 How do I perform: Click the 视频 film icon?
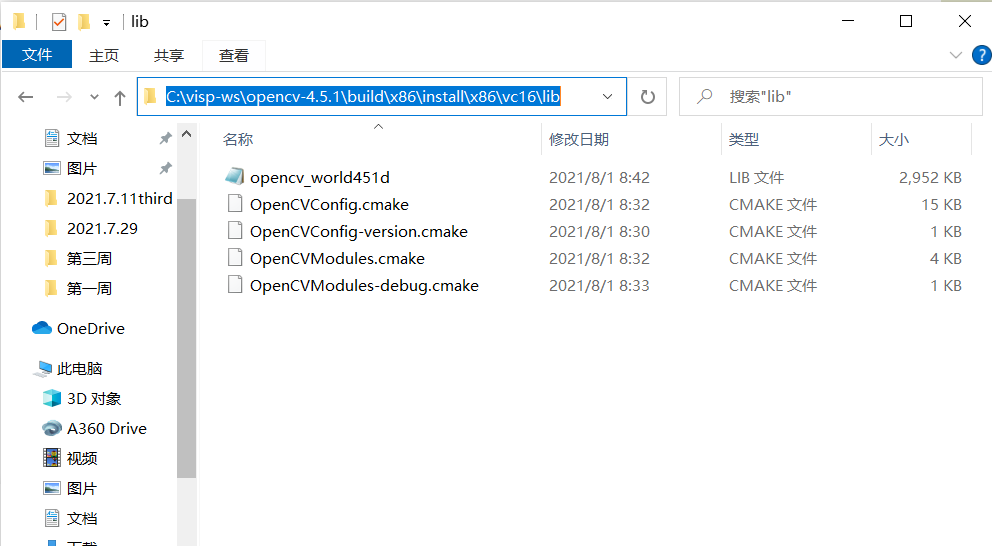tap(52, 457)
